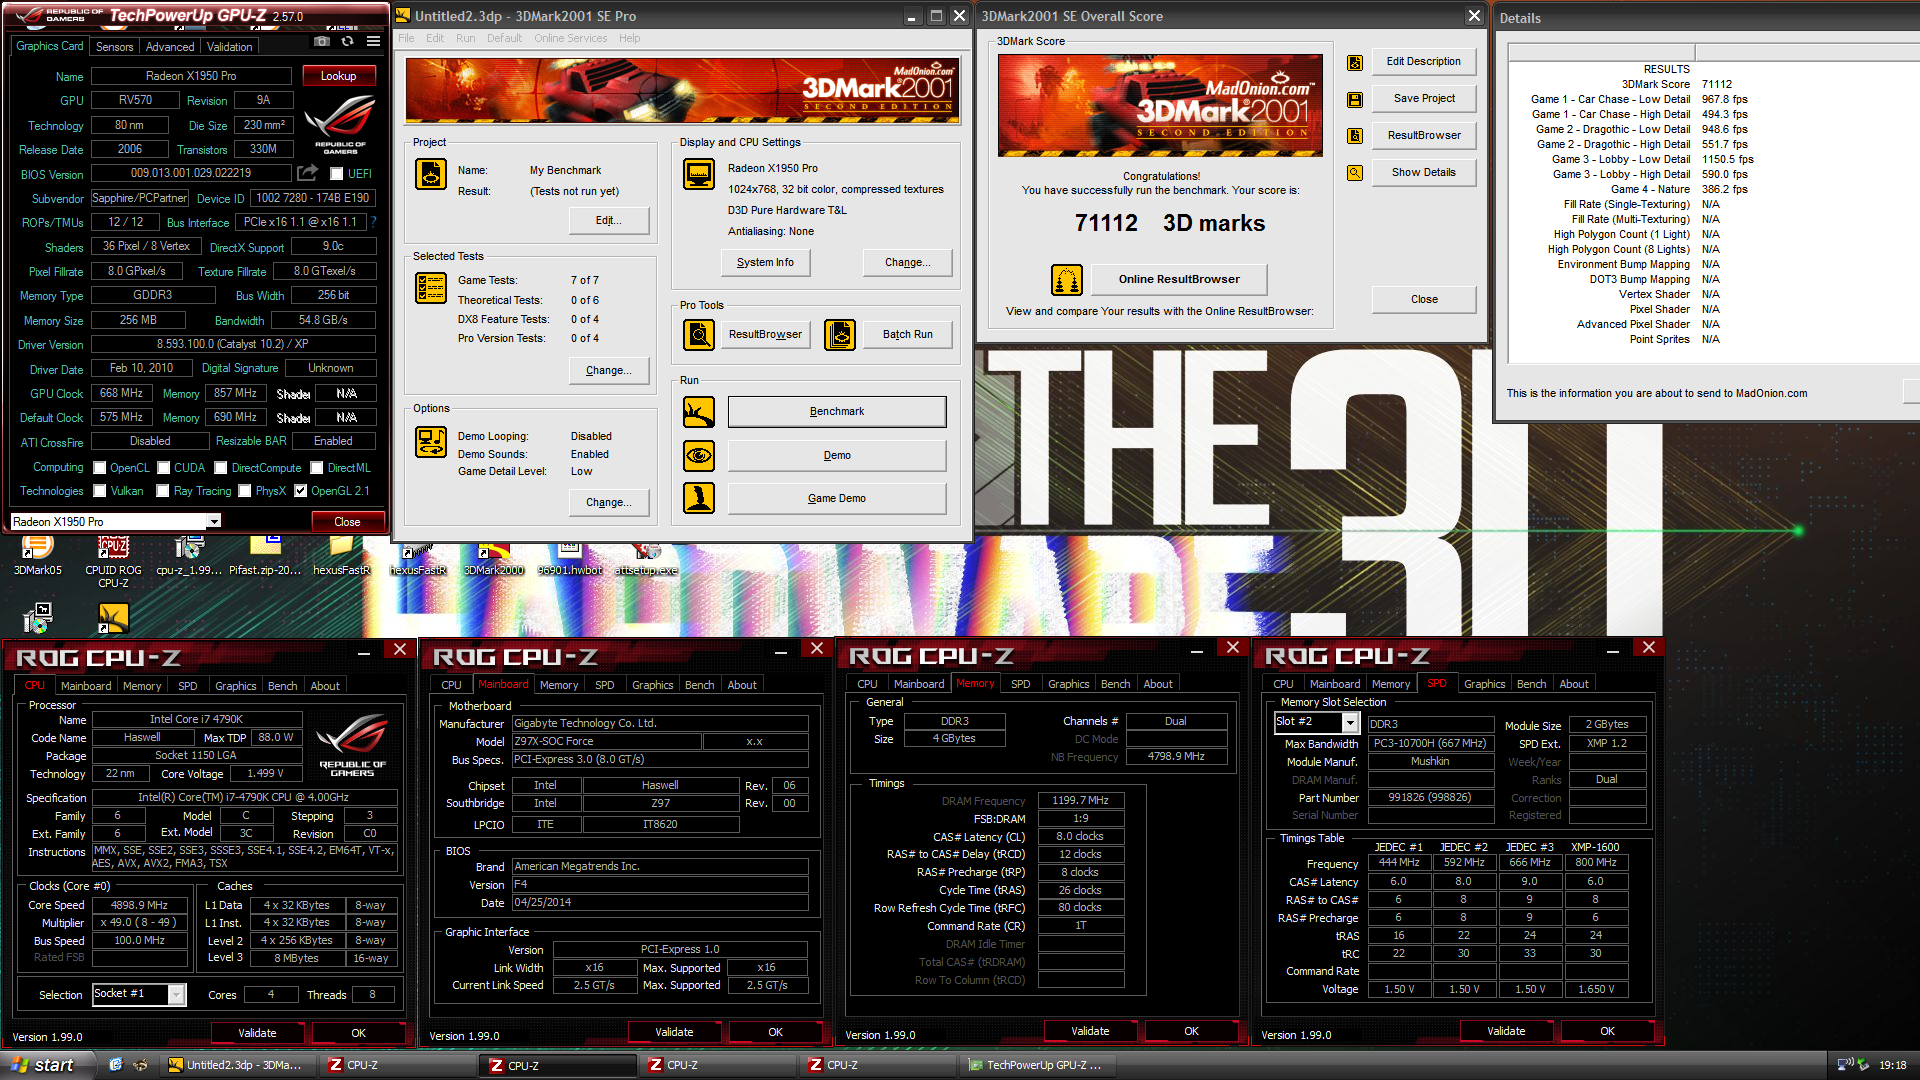Open the 3DMark05 desktop shortcut
Screen dimensions: 1920x1080
point(37,555)
